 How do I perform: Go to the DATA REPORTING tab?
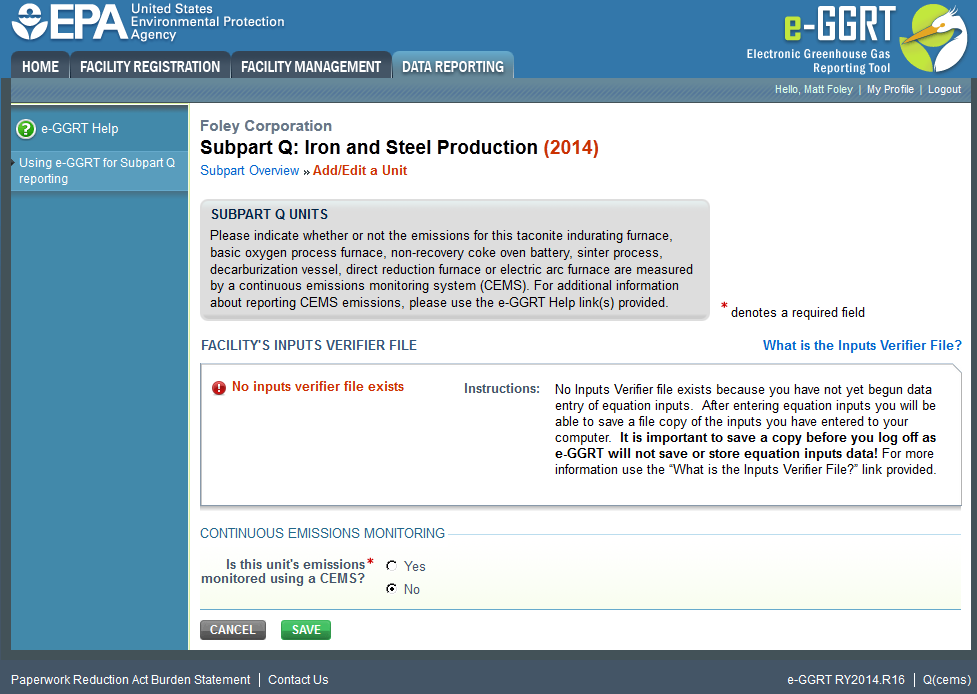point(453,66)
